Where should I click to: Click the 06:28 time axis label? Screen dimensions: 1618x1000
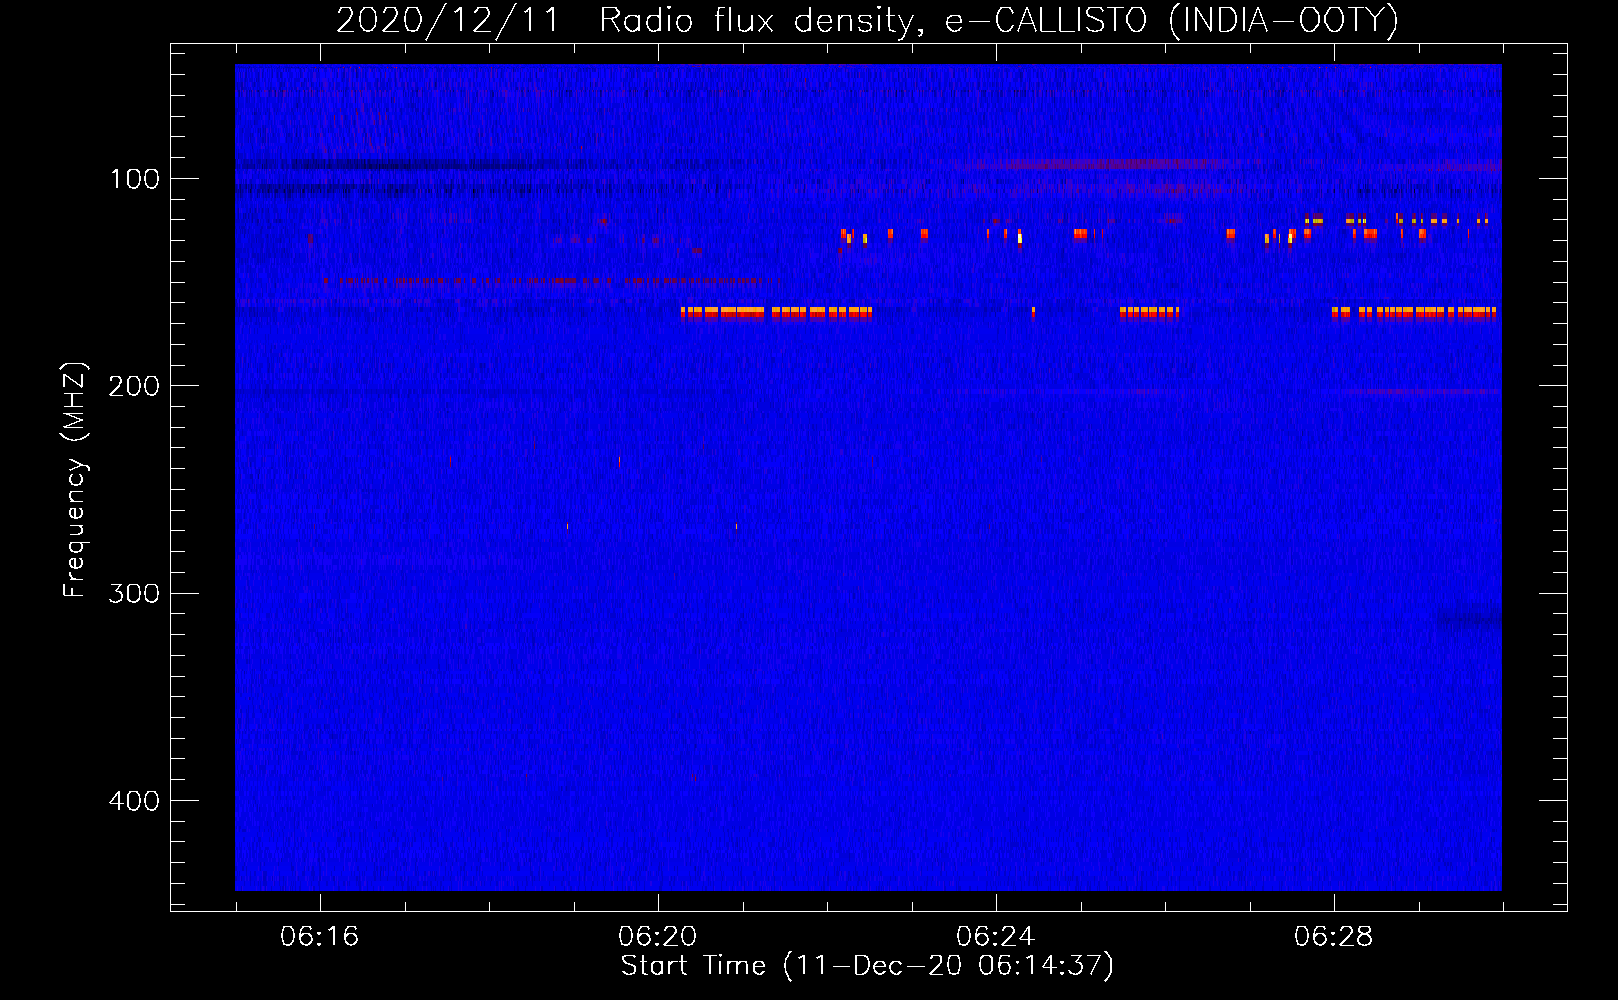point(1333,937)
